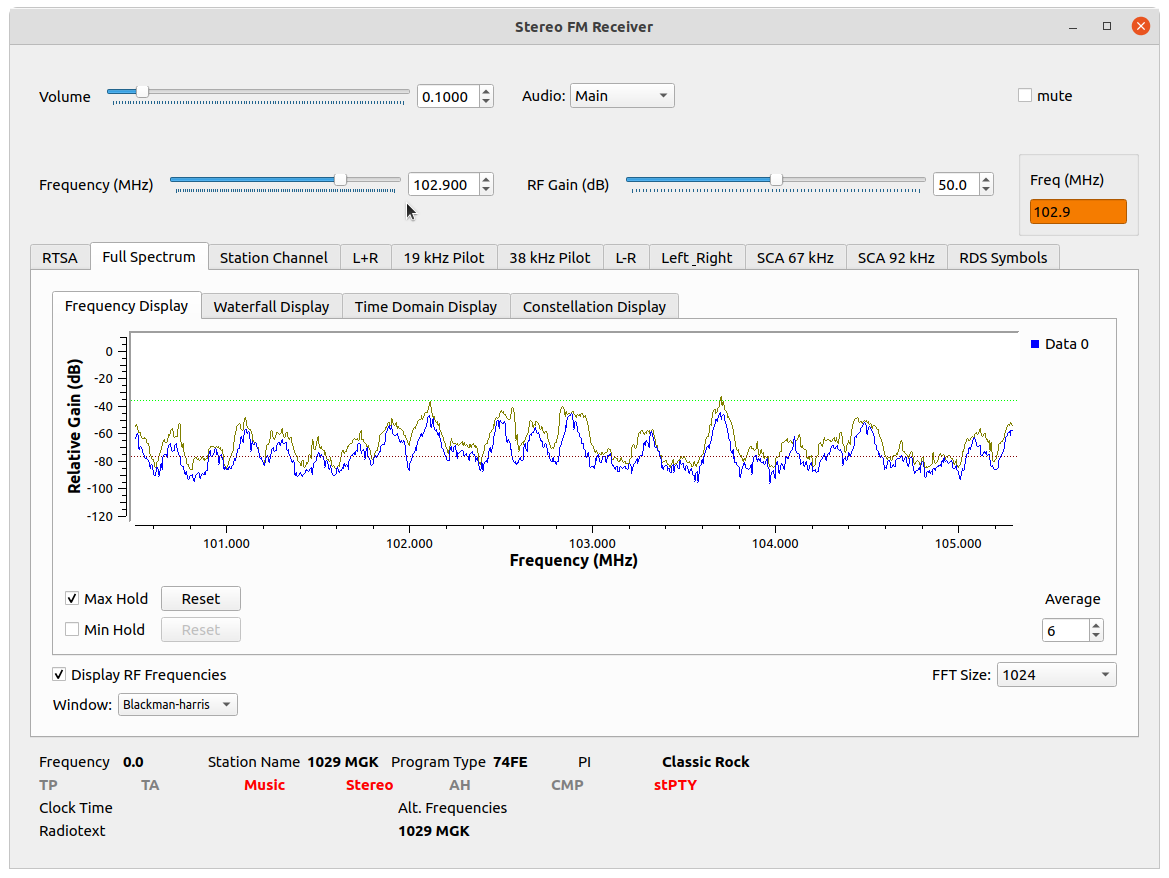Expand the FFT Size dropdown
1169x878 pixels.
pyautogui.click(x=1056, y=675)
